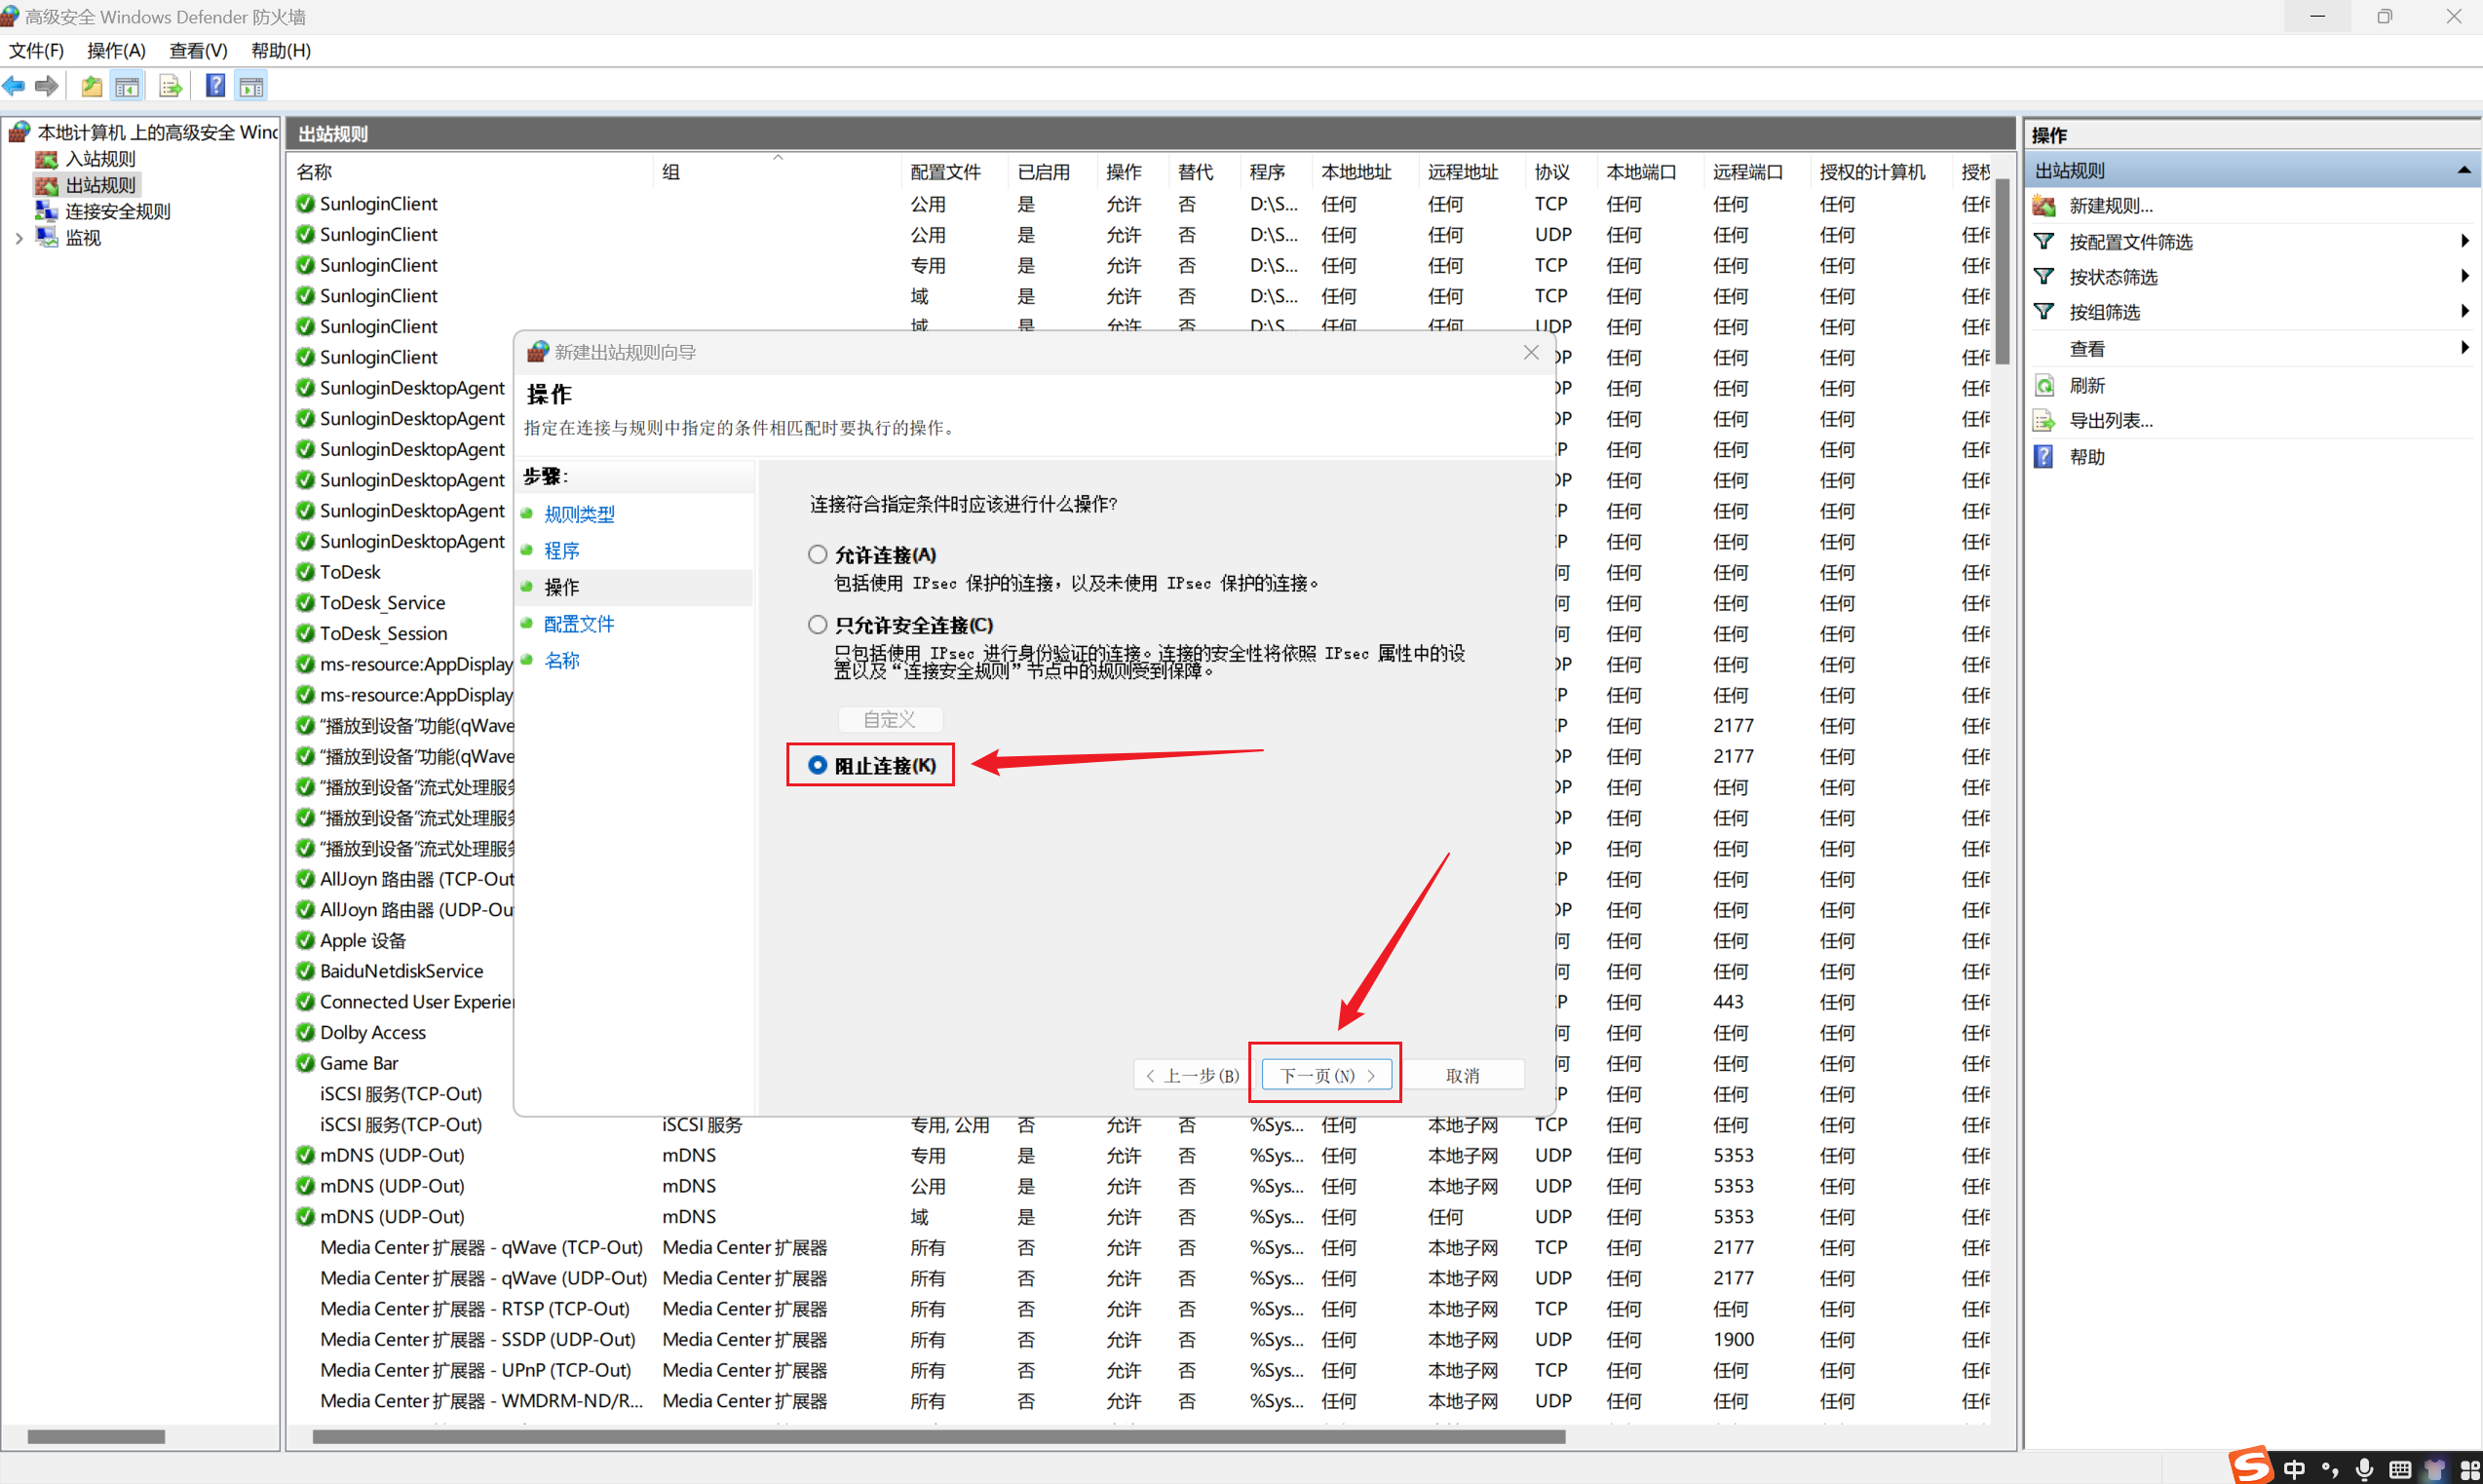Select the 'Media Center 扩展器 - RTSP (TCP-Out)' row

pyautogui.click(x=1140, y=1309)
